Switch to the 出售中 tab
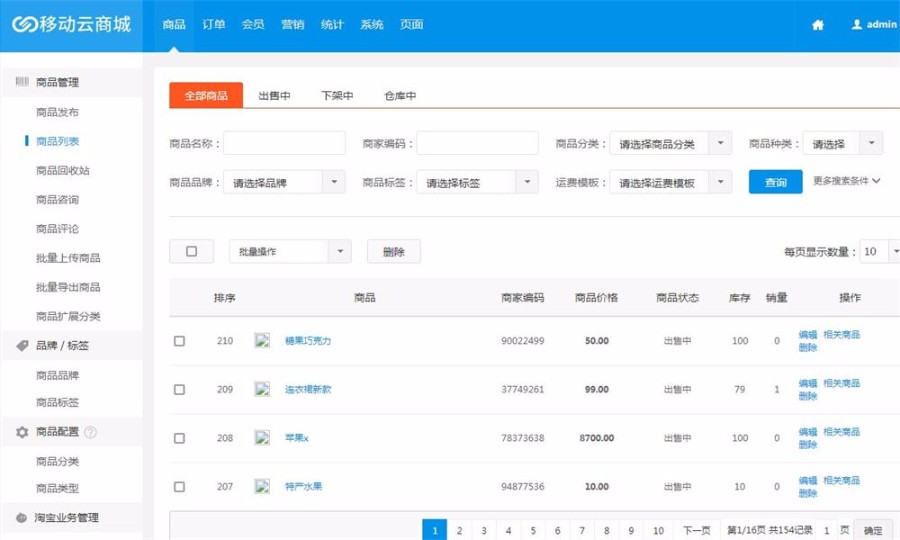Viewport: 900px width, 540px height. coord(274,96)
